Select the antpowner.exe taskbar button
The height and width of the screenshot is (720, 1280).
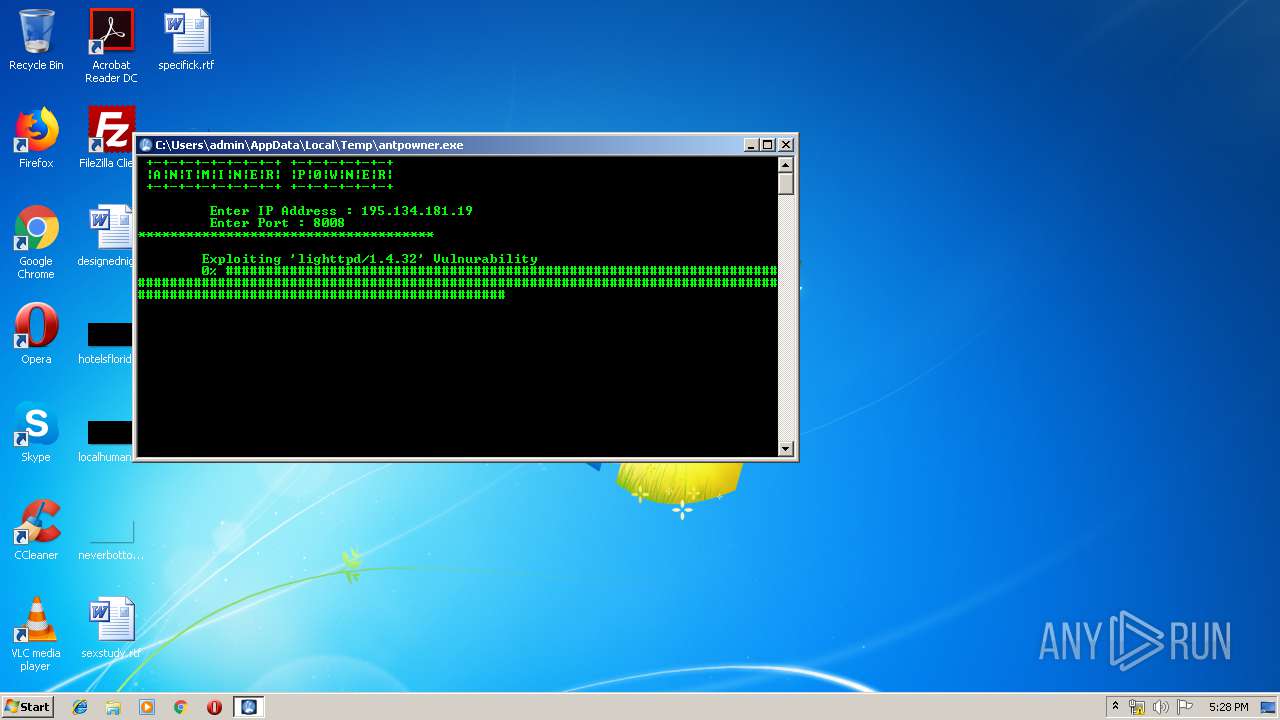tap(249, 707)
